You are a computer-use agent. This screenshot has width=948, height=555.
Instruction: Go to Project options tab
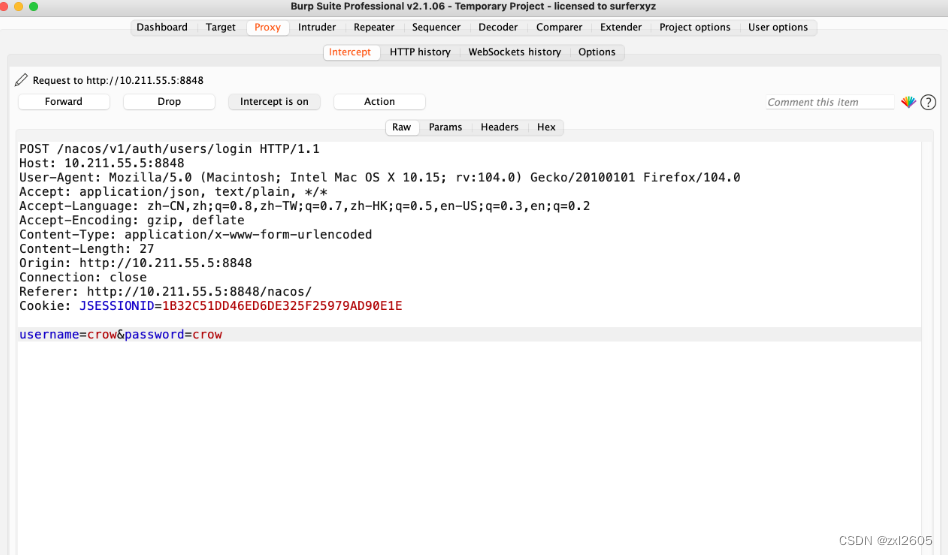pyautogui.click(x=695, y=27)
